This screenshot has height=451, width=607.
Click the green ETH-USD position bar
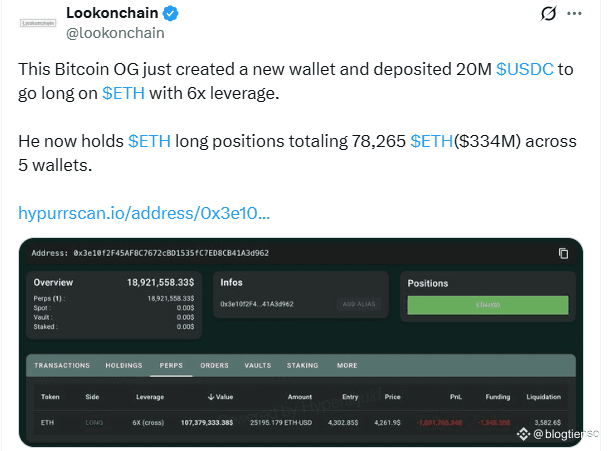coord(488,305)
